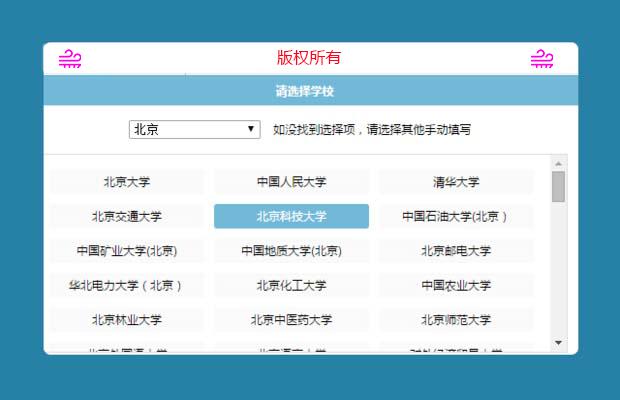
Task: Click the school list scrollbar thumb
Action: tap(558, 187)
